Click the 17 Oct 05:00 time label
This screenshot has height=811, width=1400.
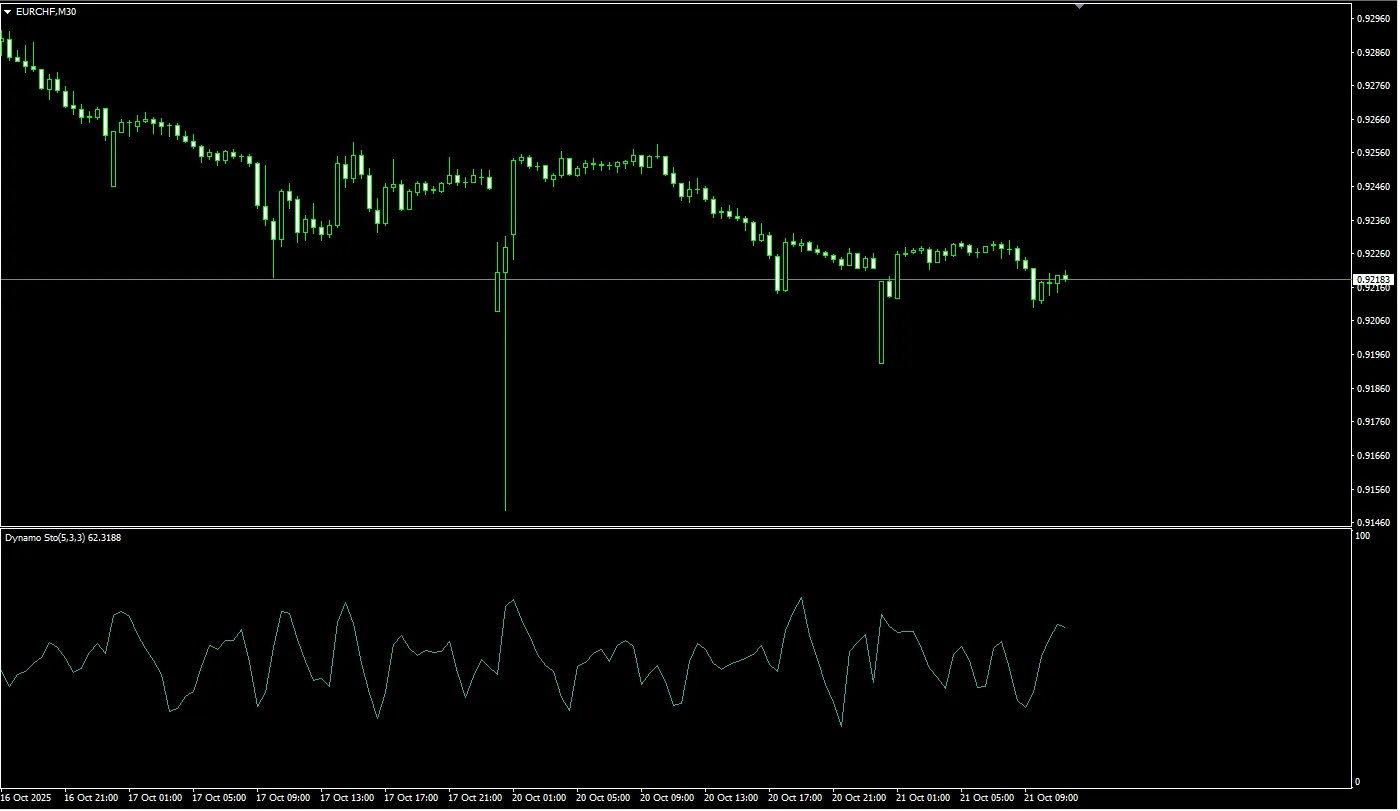218,798
